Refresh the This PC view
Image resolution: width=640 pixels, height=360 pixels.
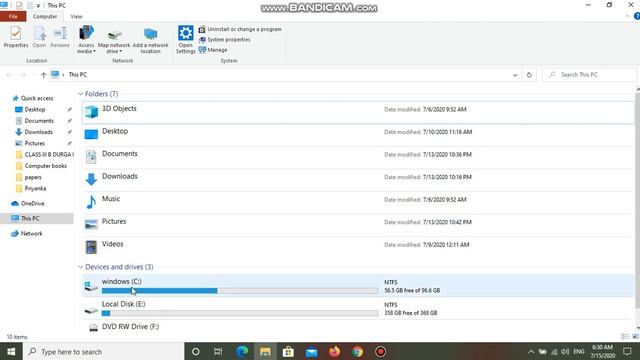click(529, 75)
